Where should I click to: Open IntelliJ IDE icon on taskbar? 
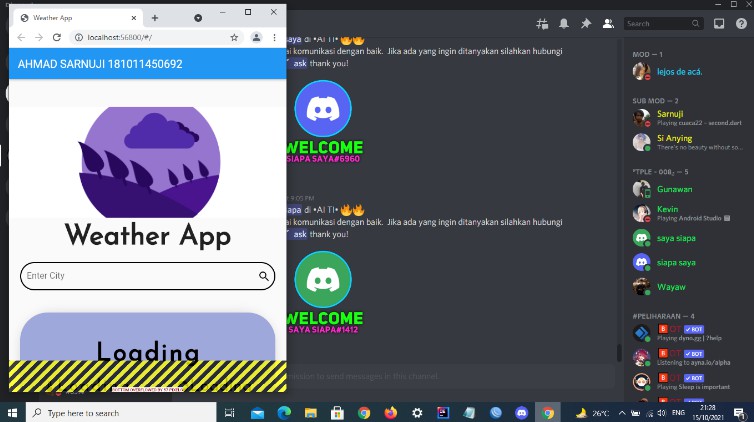point(443,413)
